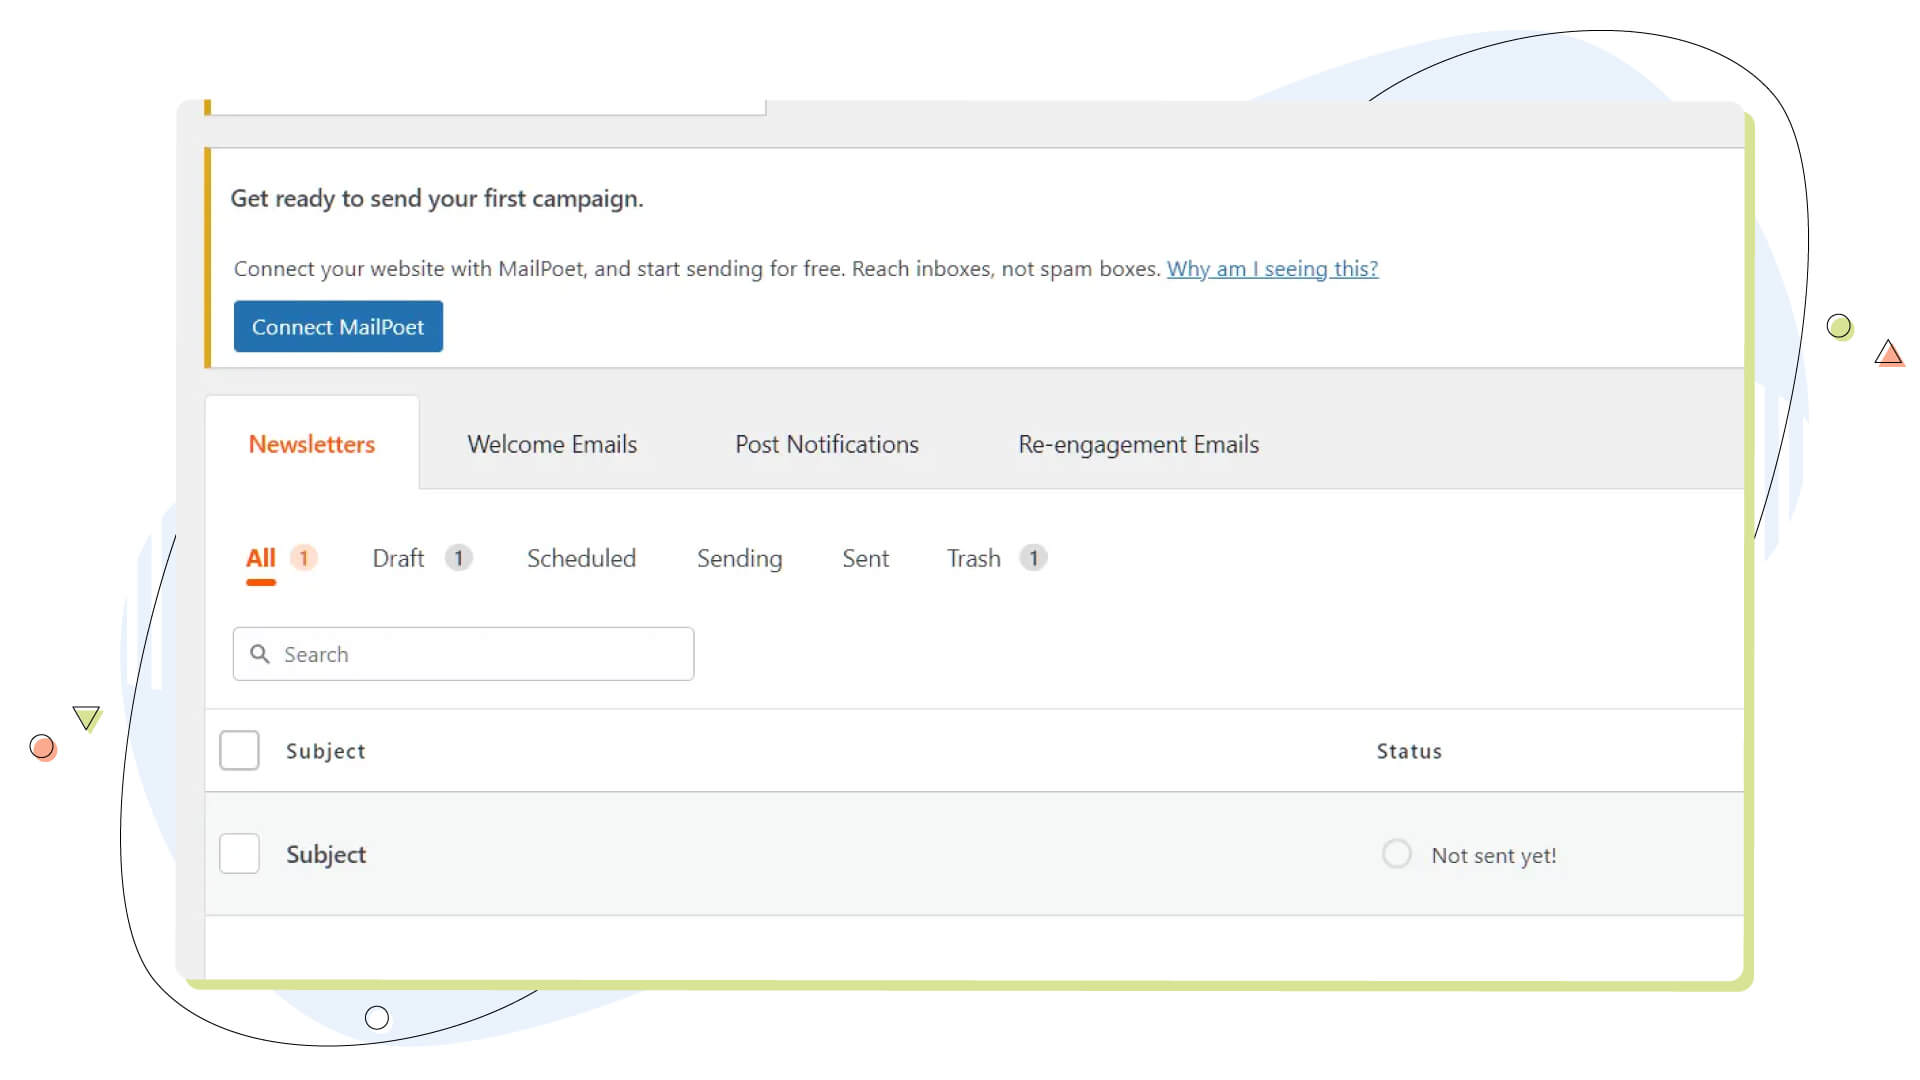Select all newsletters via header checkbox
Image resolution: width=1920 pixels, height=1080 pixels.
(x=239, y=750)
